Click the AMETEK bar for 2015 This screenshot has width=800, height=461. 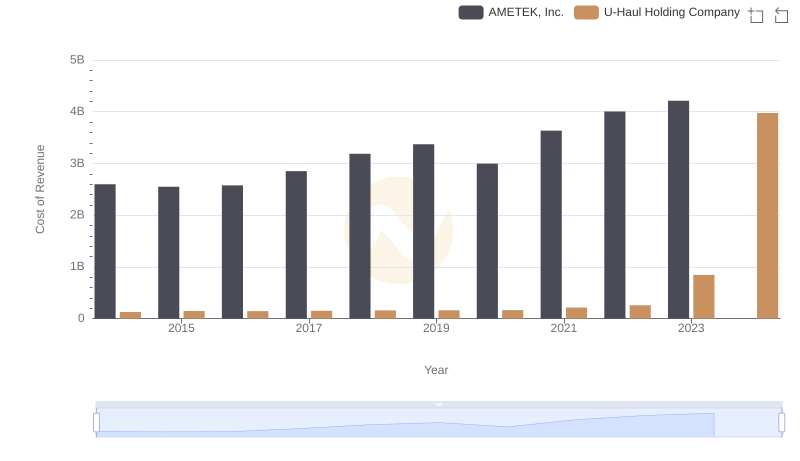[169, 252]
